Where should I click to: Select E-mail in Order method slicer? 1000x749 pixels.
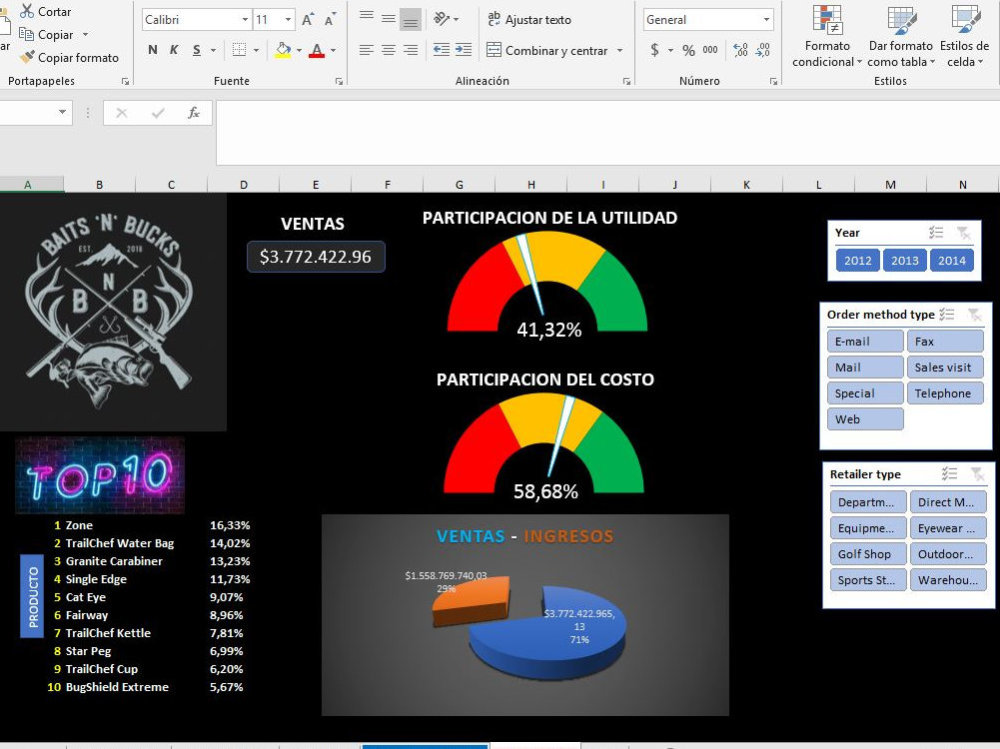coord(865,341)
